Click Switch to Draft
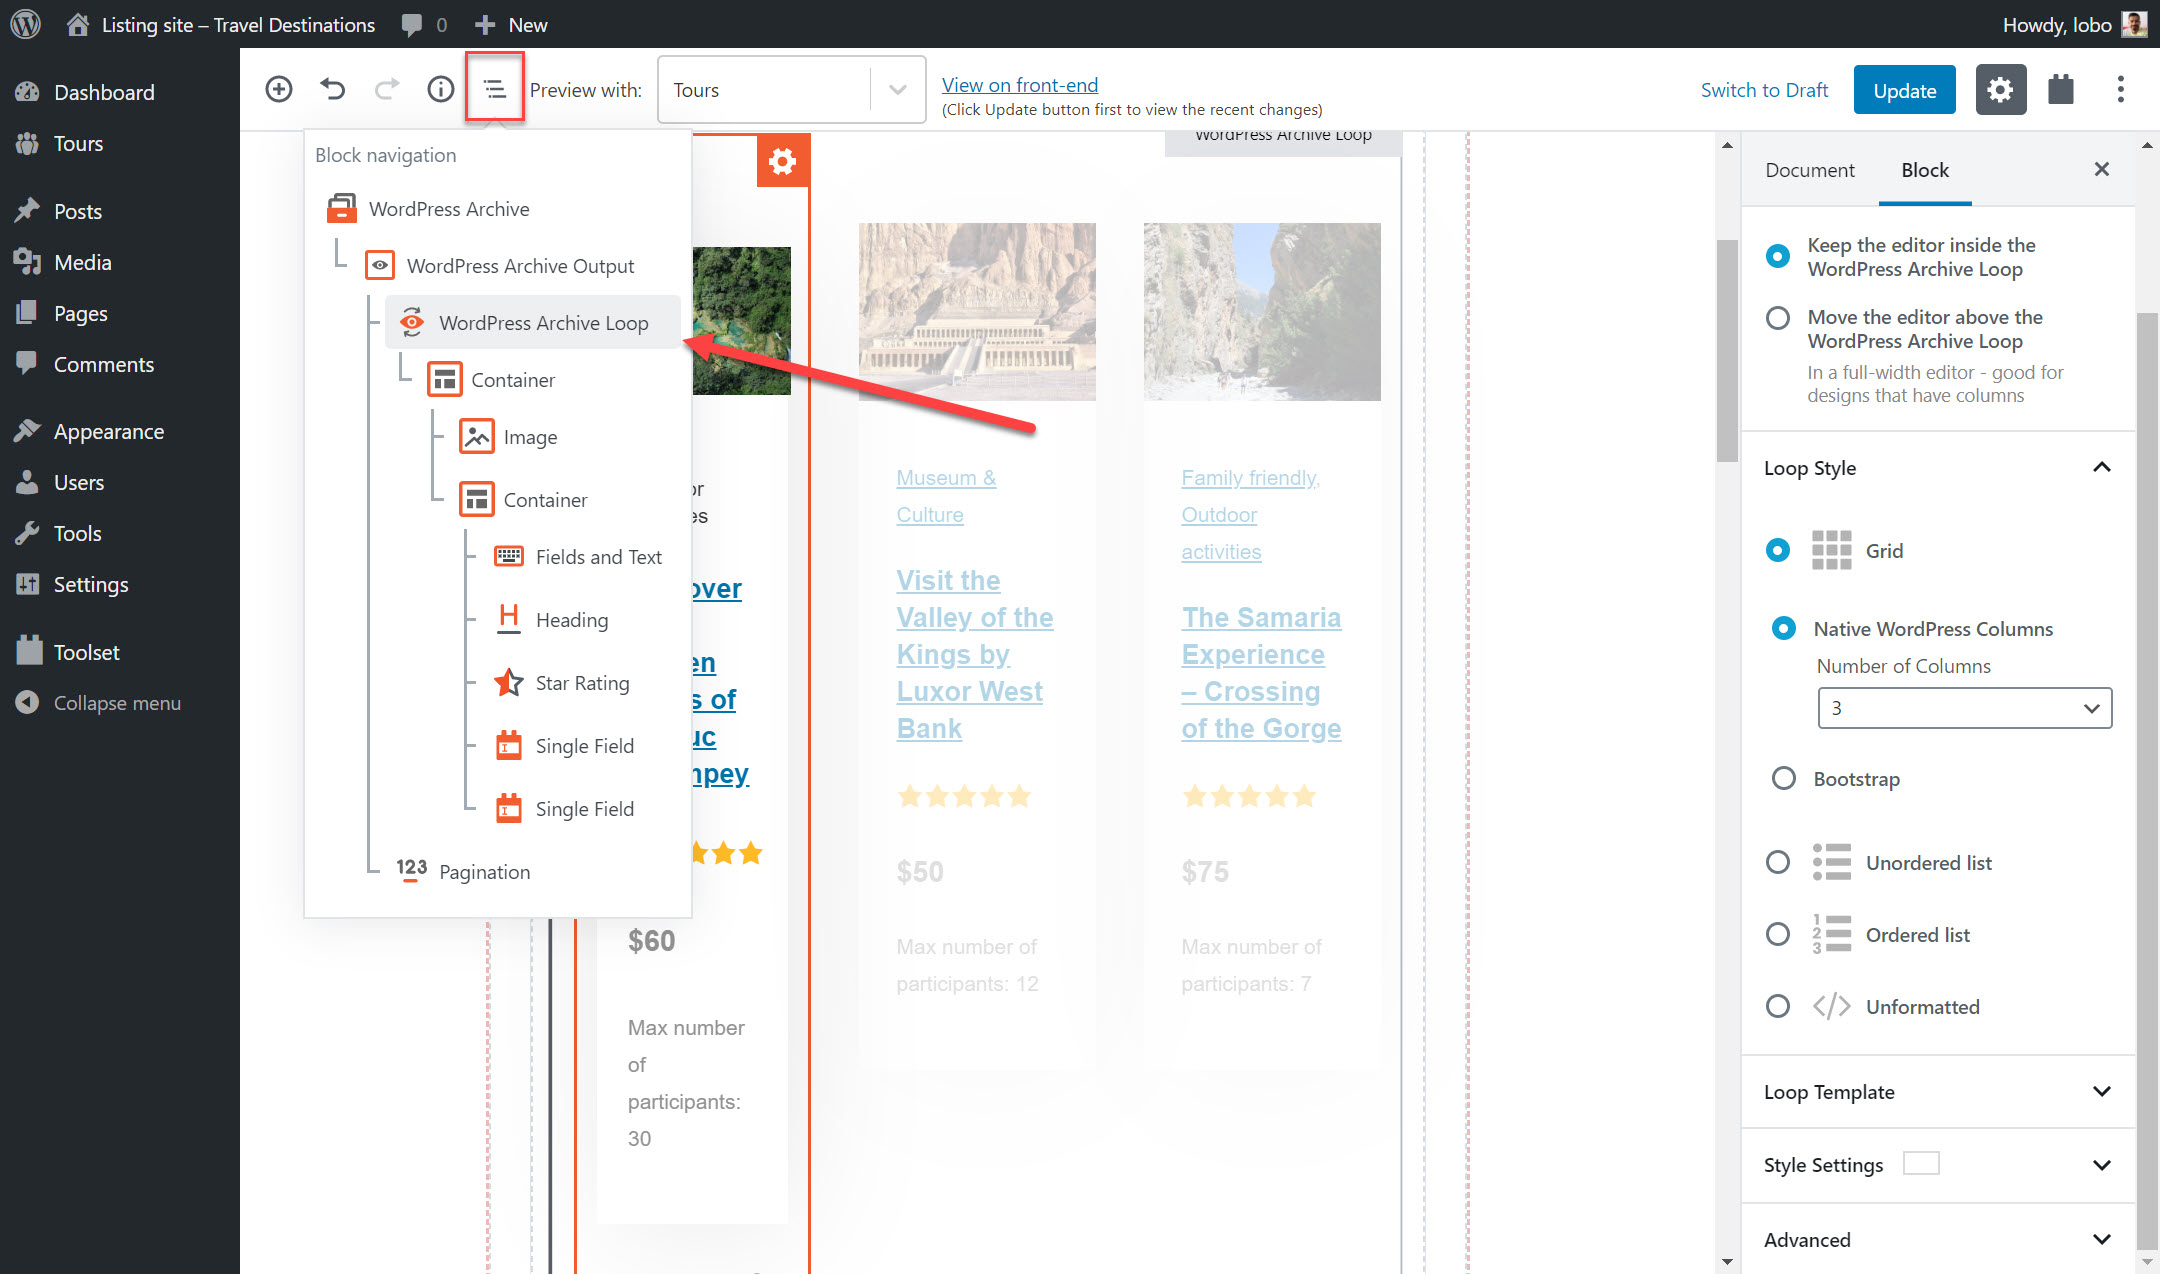 point(1764,90)
